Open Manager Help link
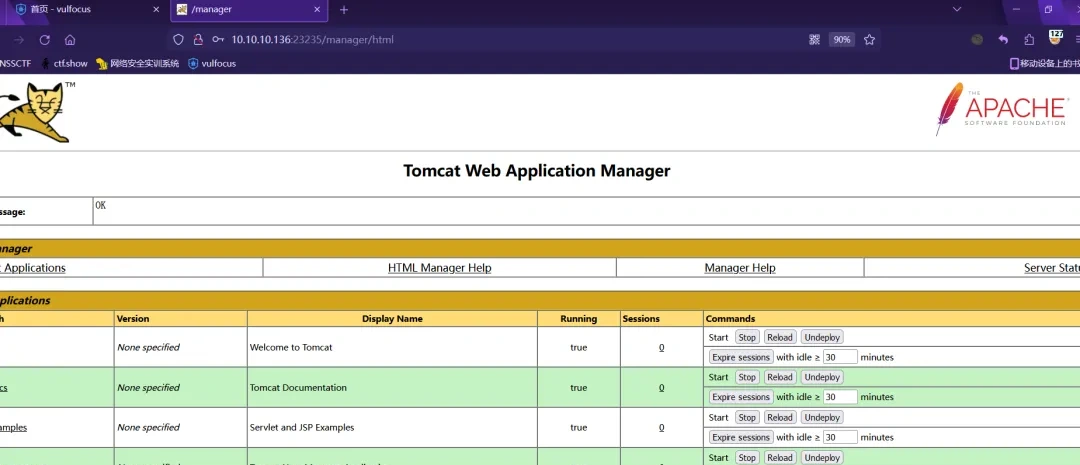This screenshot has height=465, width=1080. pyautogui.click(x=740, y=268)
